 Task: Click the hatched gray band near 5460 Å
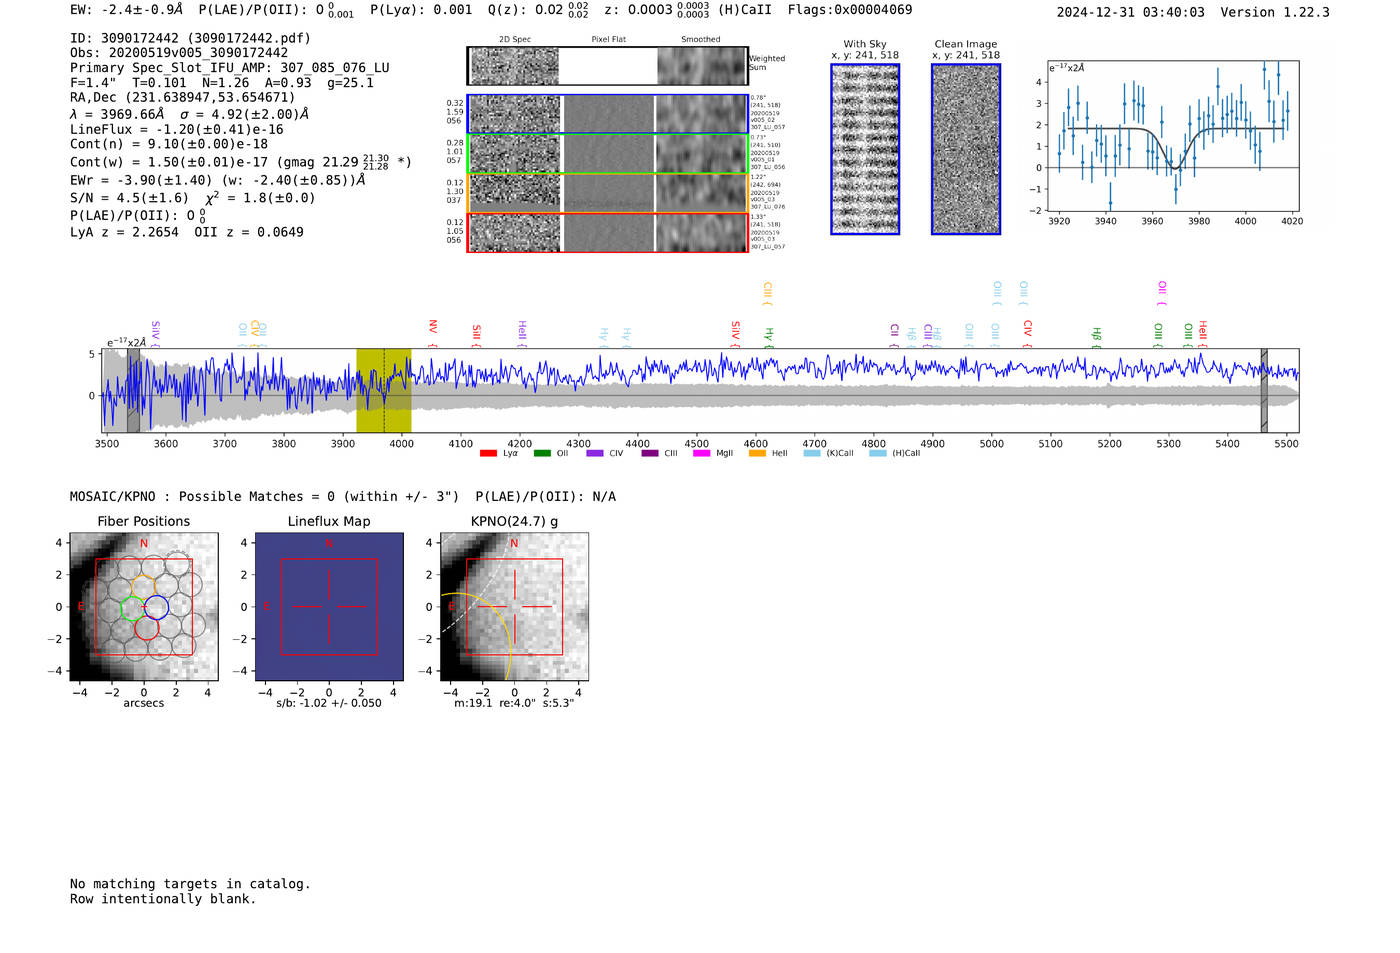click(x=1264, y=391)
